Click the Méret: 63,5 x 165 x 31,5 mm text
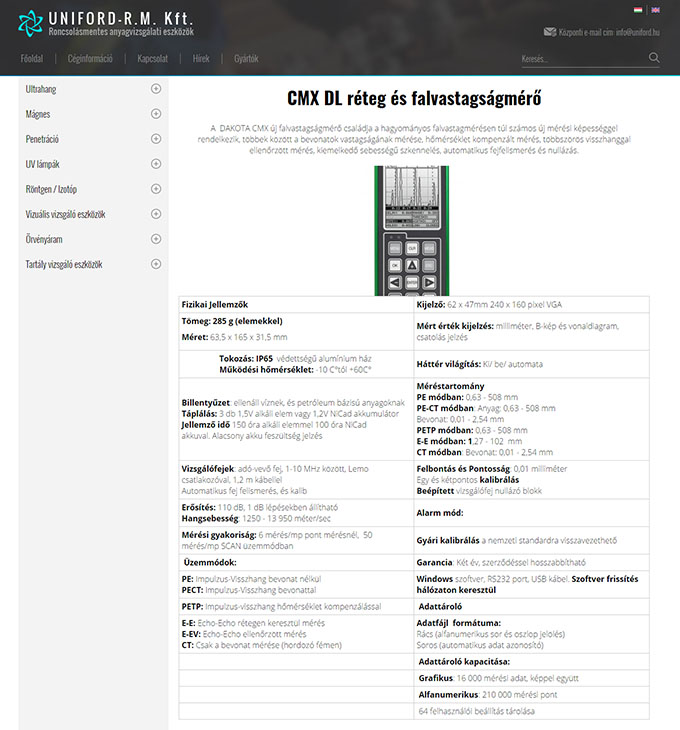Screen dimensions: 680x730 [234, 337]
